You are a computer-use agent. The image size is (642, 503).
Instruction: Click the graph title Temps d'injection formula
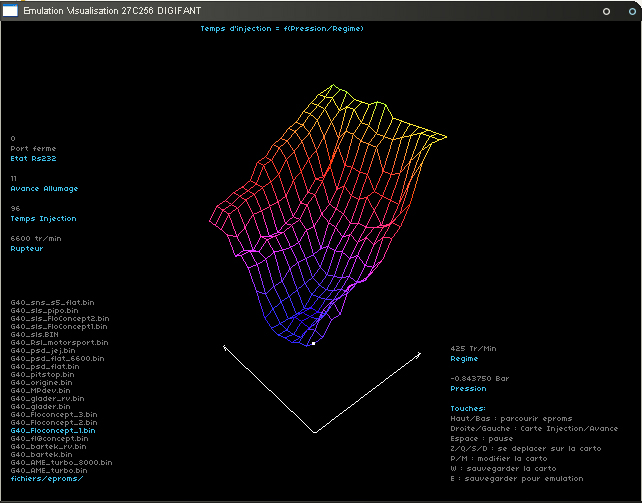[x=281, y=28]
